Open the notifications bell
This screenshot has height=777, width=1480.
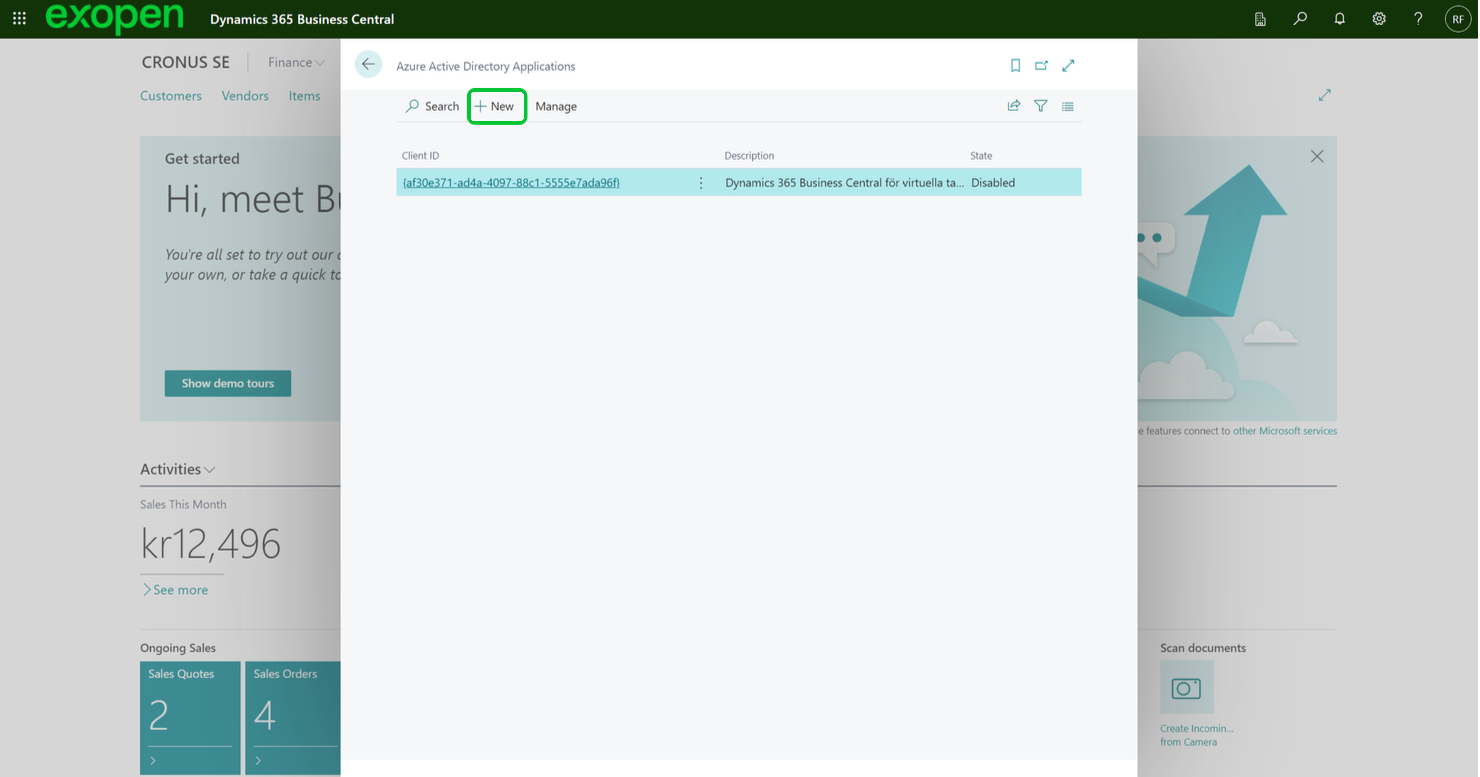click(x=1339, y=19)
